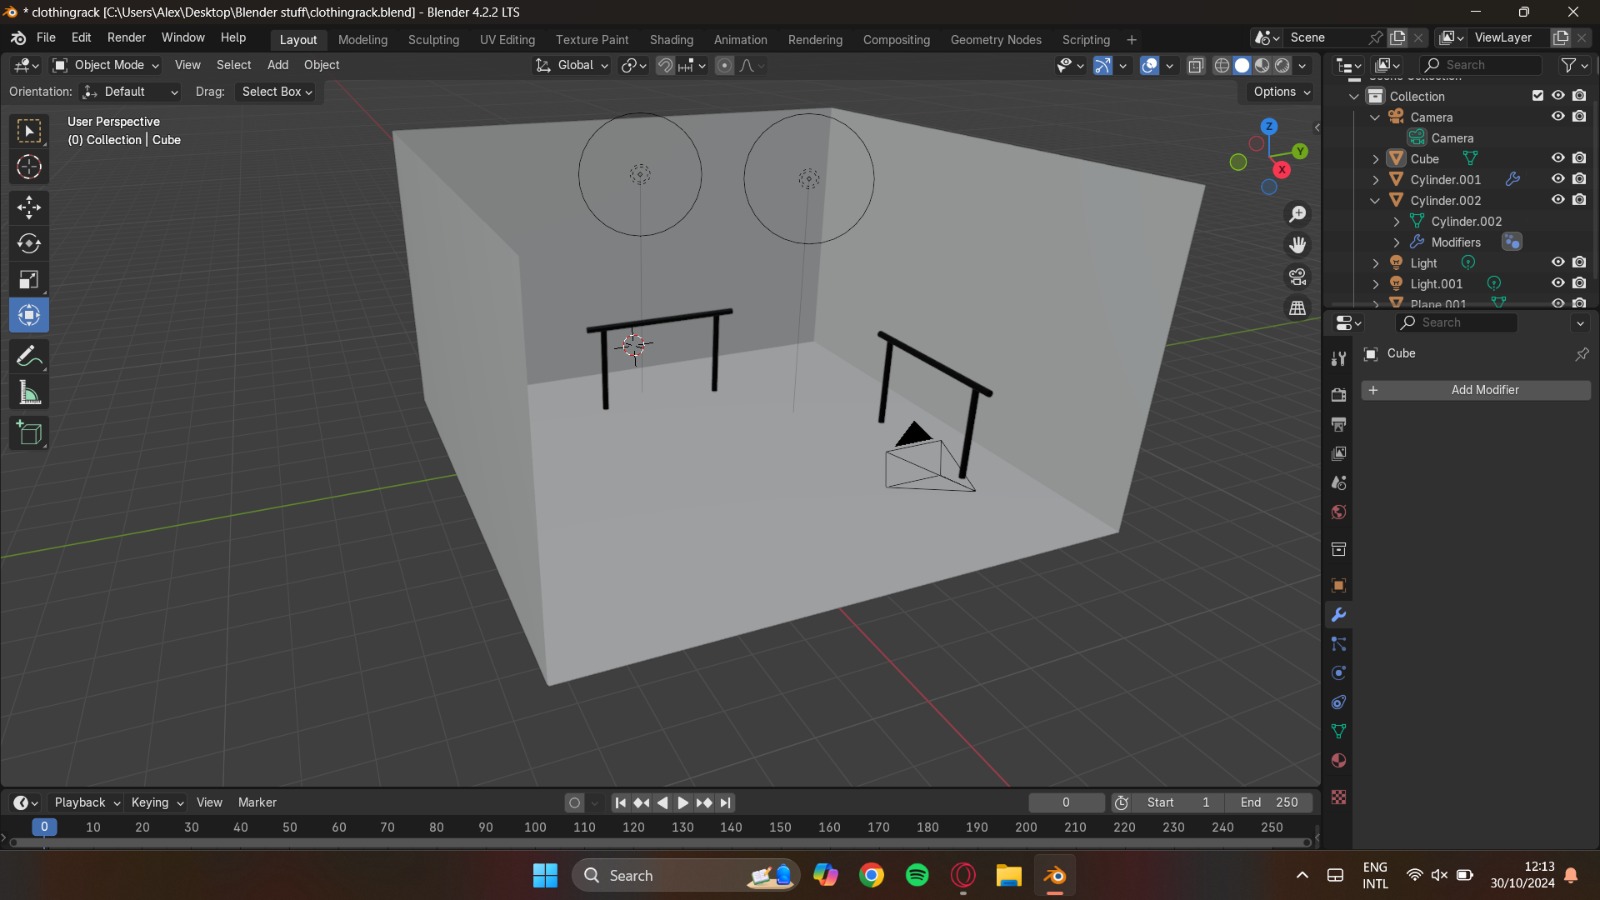The image size is (1600, 900).
Task: Toggle visibility of Cylinder.001
Action: 1558,179
